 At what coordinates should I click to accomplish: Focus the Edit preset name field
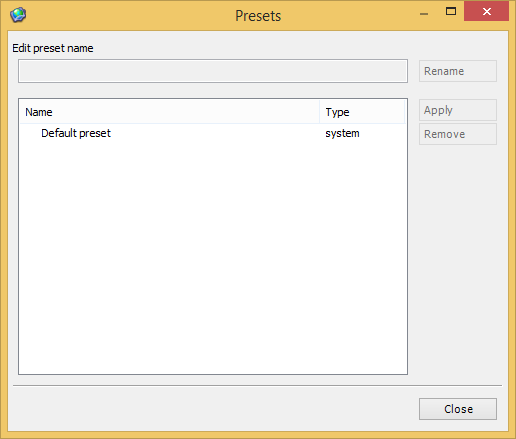(213, 71)
